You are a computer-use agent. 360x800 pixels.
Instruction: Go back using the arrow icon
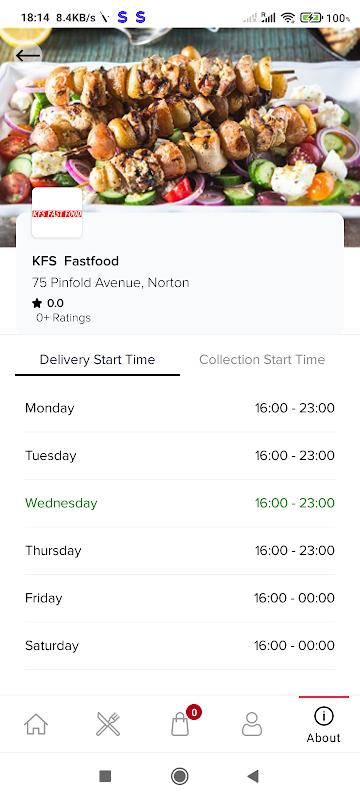click(x=28, y=55)
